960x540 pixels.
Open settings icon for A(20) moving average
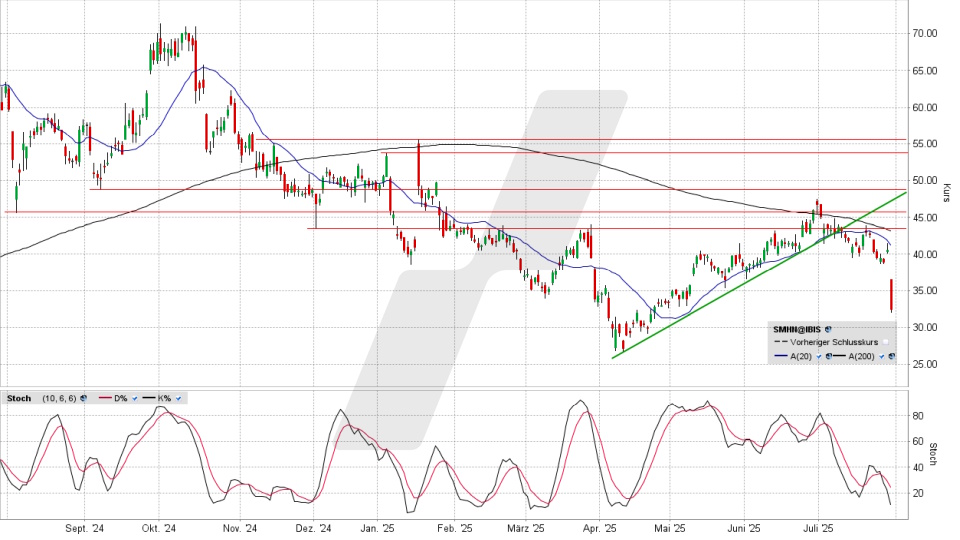pos(829,356)
